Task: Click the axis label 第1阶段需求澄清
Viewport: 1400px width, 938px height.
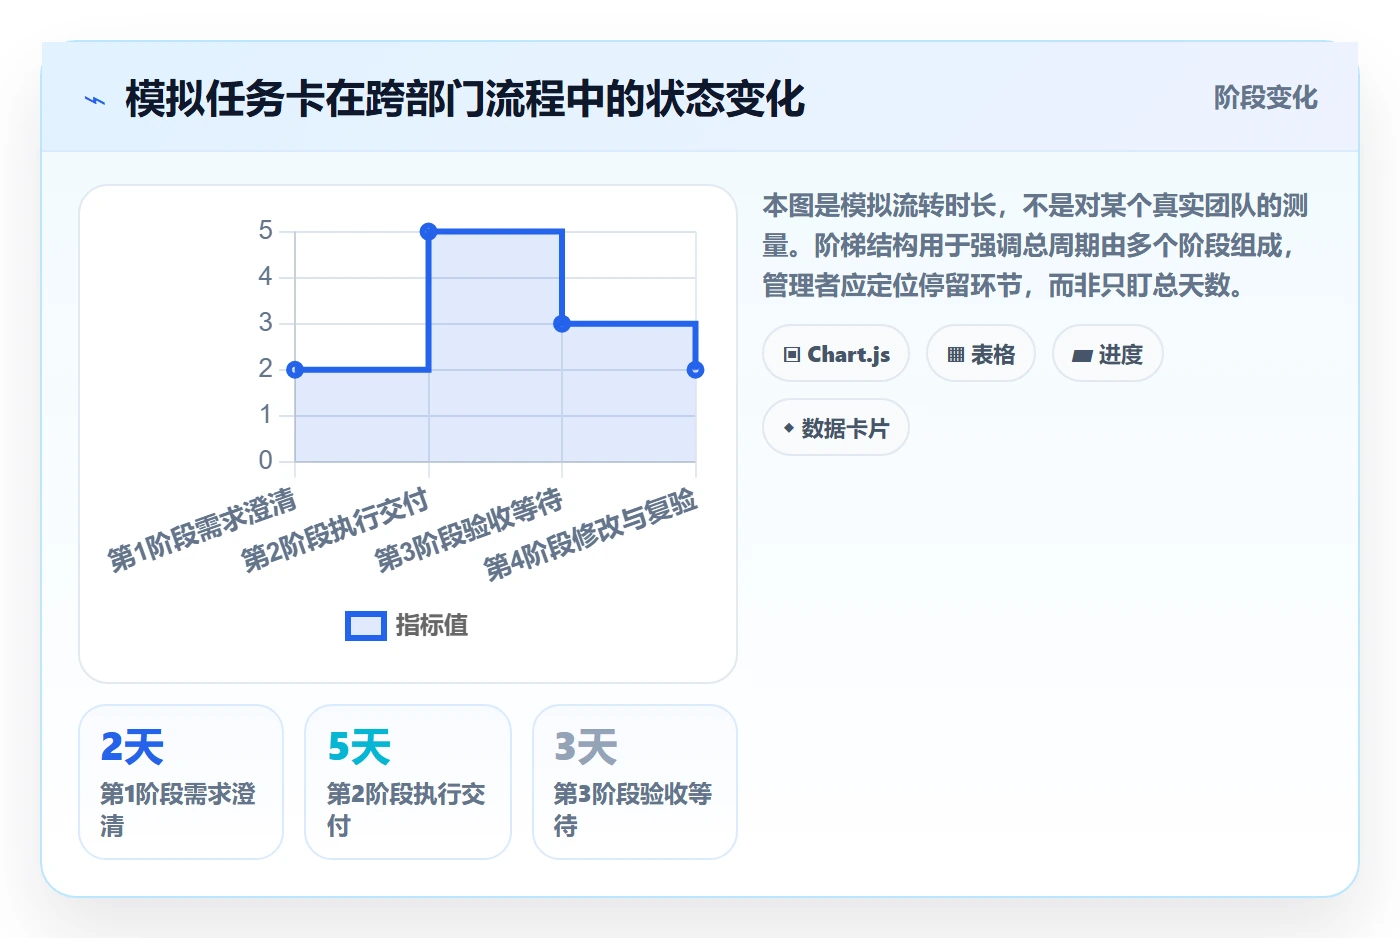Action: [202, 530]
